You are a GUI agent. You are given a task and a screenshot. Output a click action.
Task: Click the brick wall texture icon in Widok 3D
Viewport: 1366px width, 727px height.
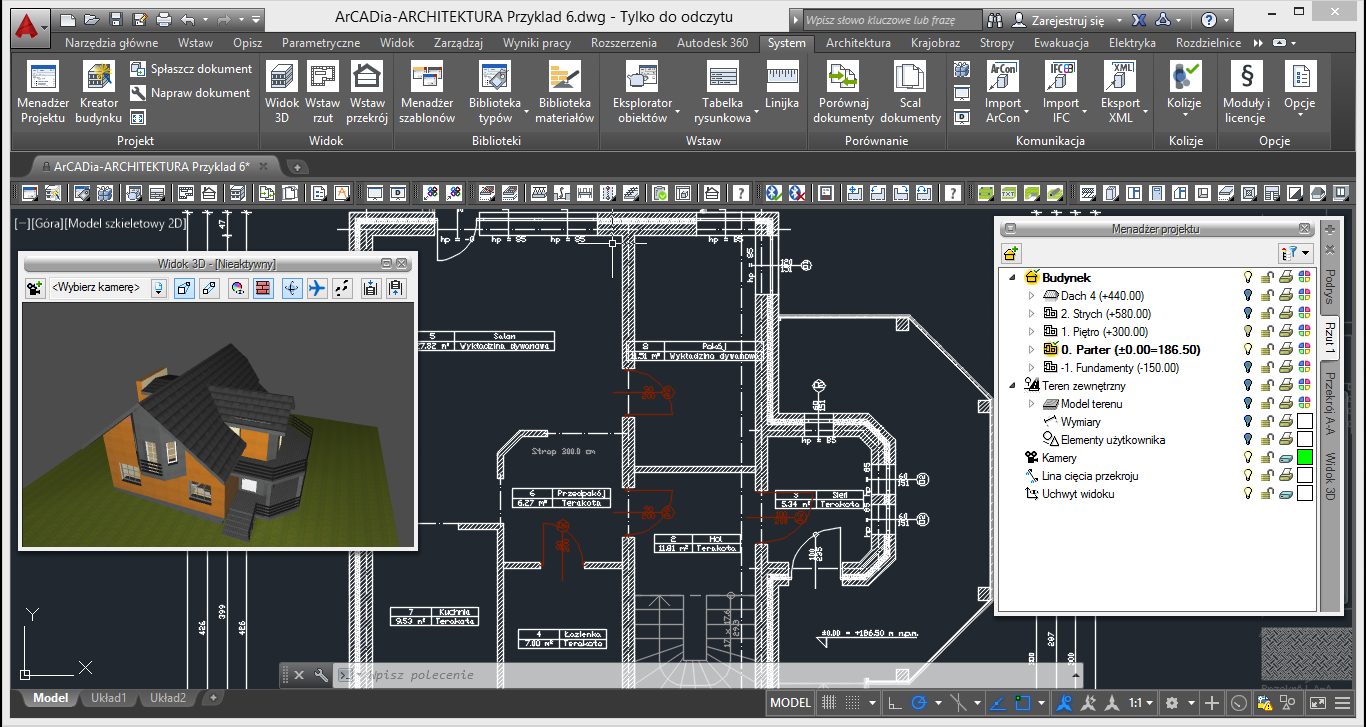pos(263,288)
